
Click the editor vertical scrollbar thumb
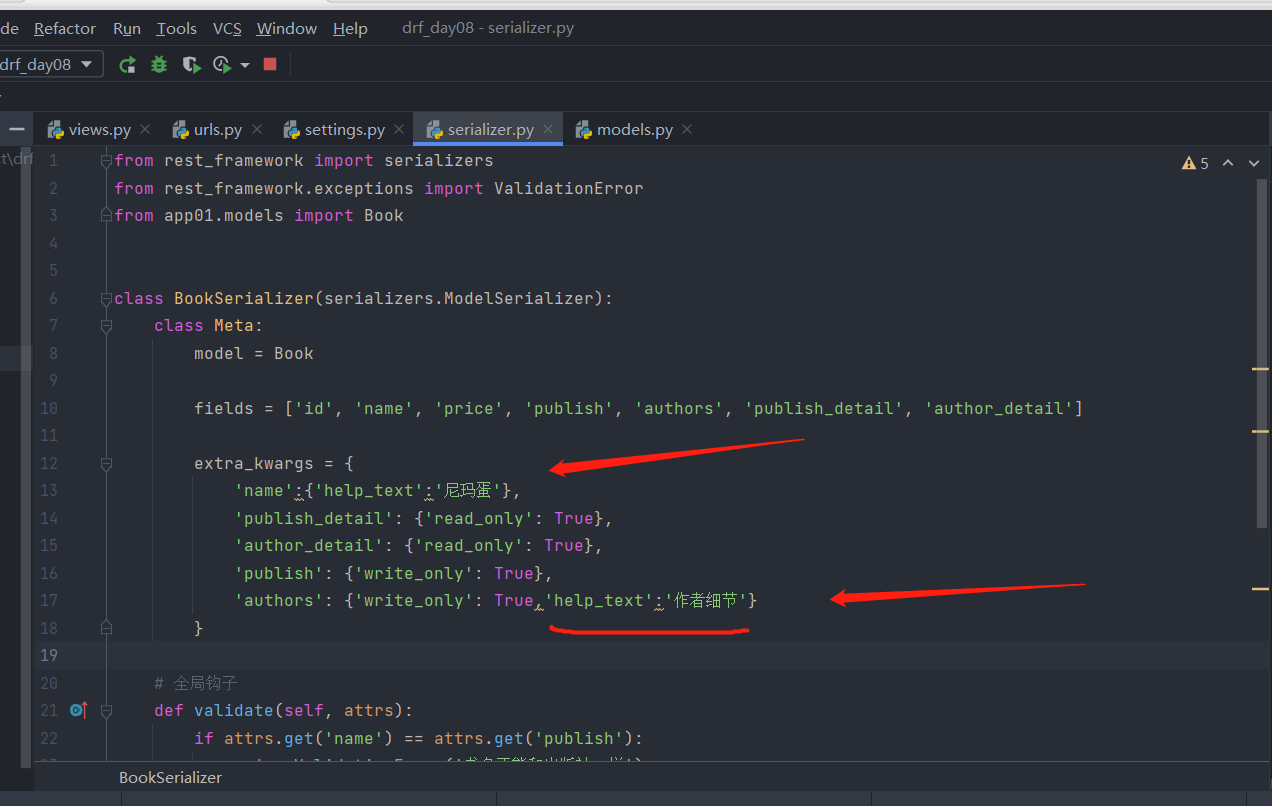click(x=1261, y=353)
